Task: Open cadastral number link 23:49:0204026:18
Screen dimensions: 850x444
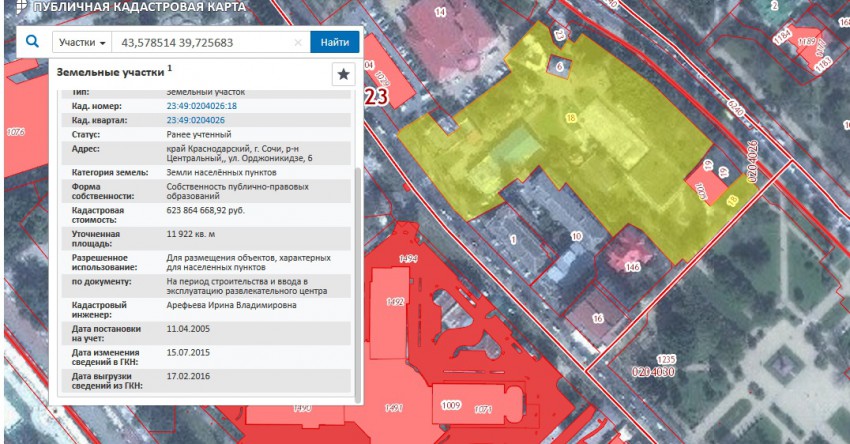Action: [201, 105]
